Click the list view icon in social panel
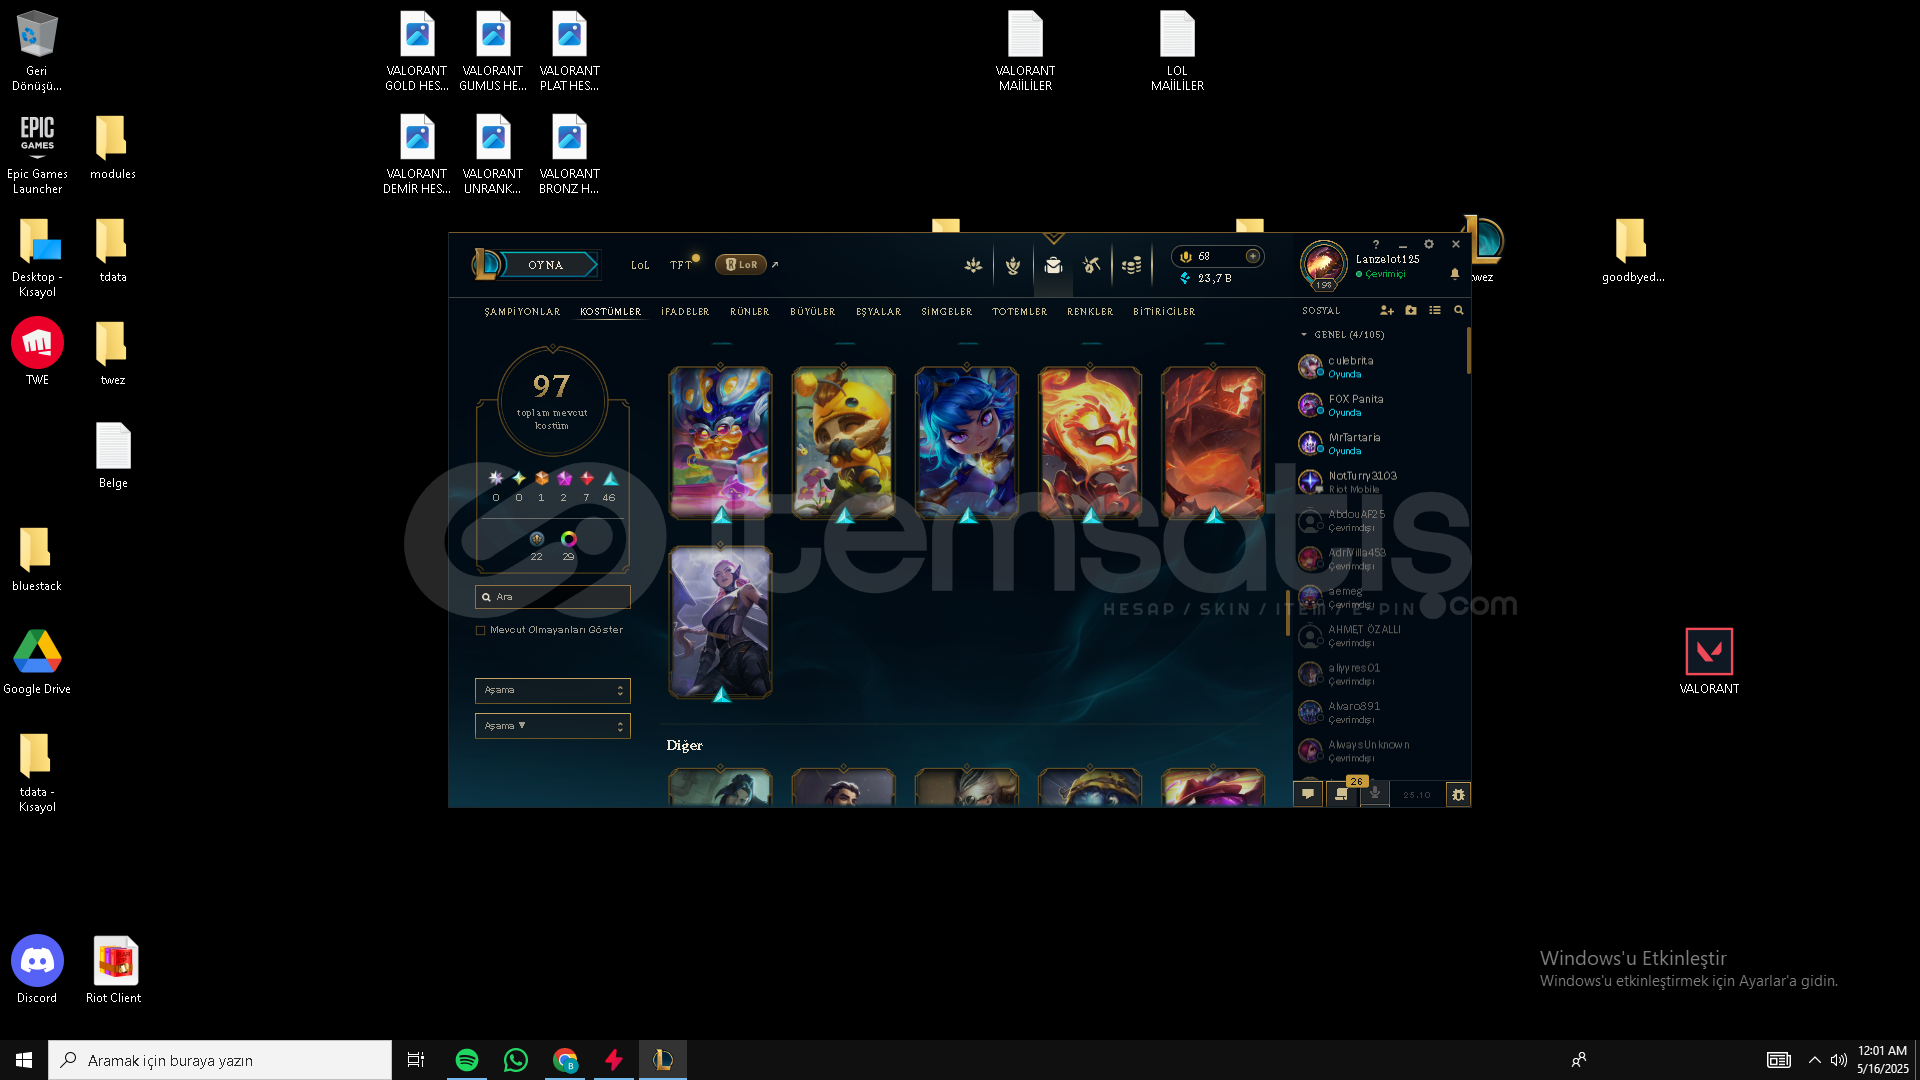 1435,310
